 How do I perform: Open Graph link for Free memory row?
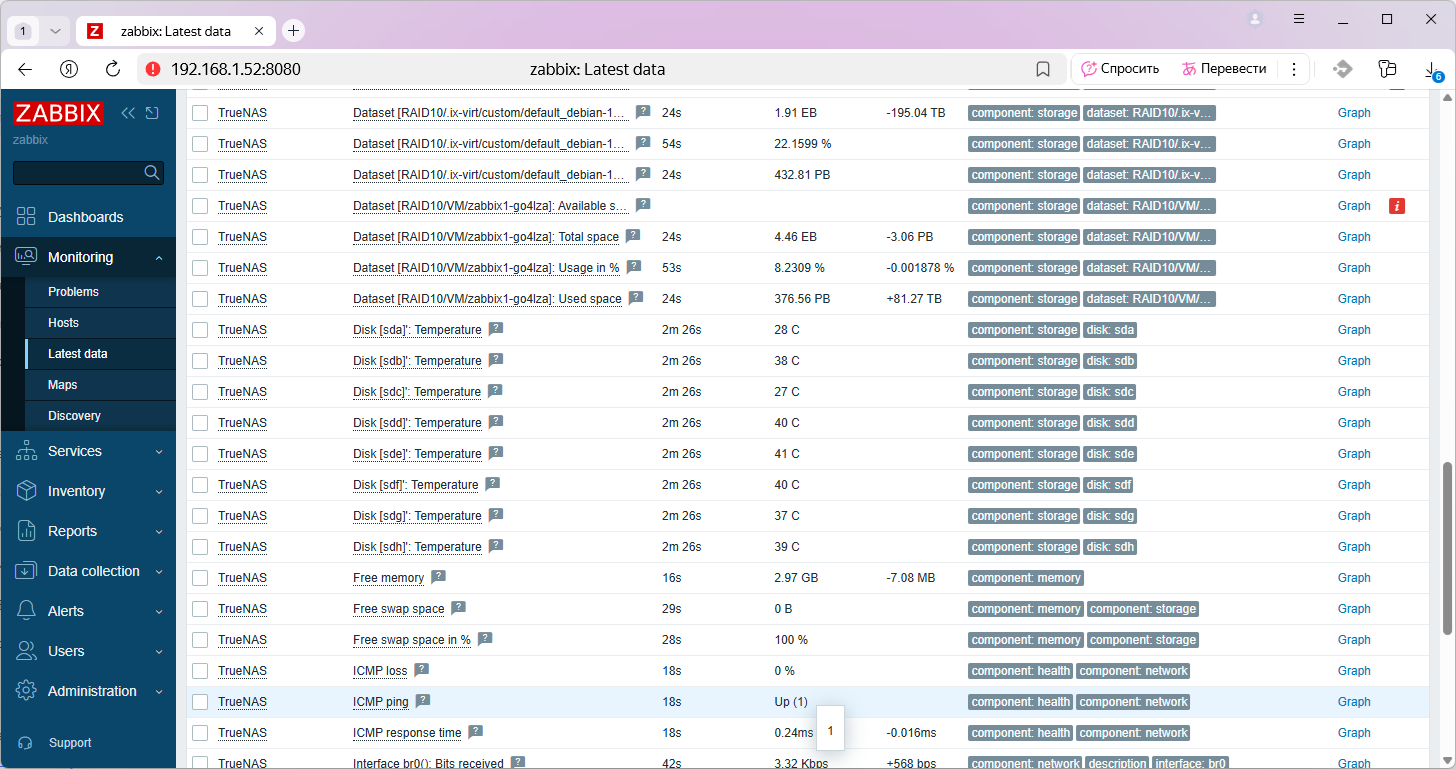click(x=1354, y=578)
